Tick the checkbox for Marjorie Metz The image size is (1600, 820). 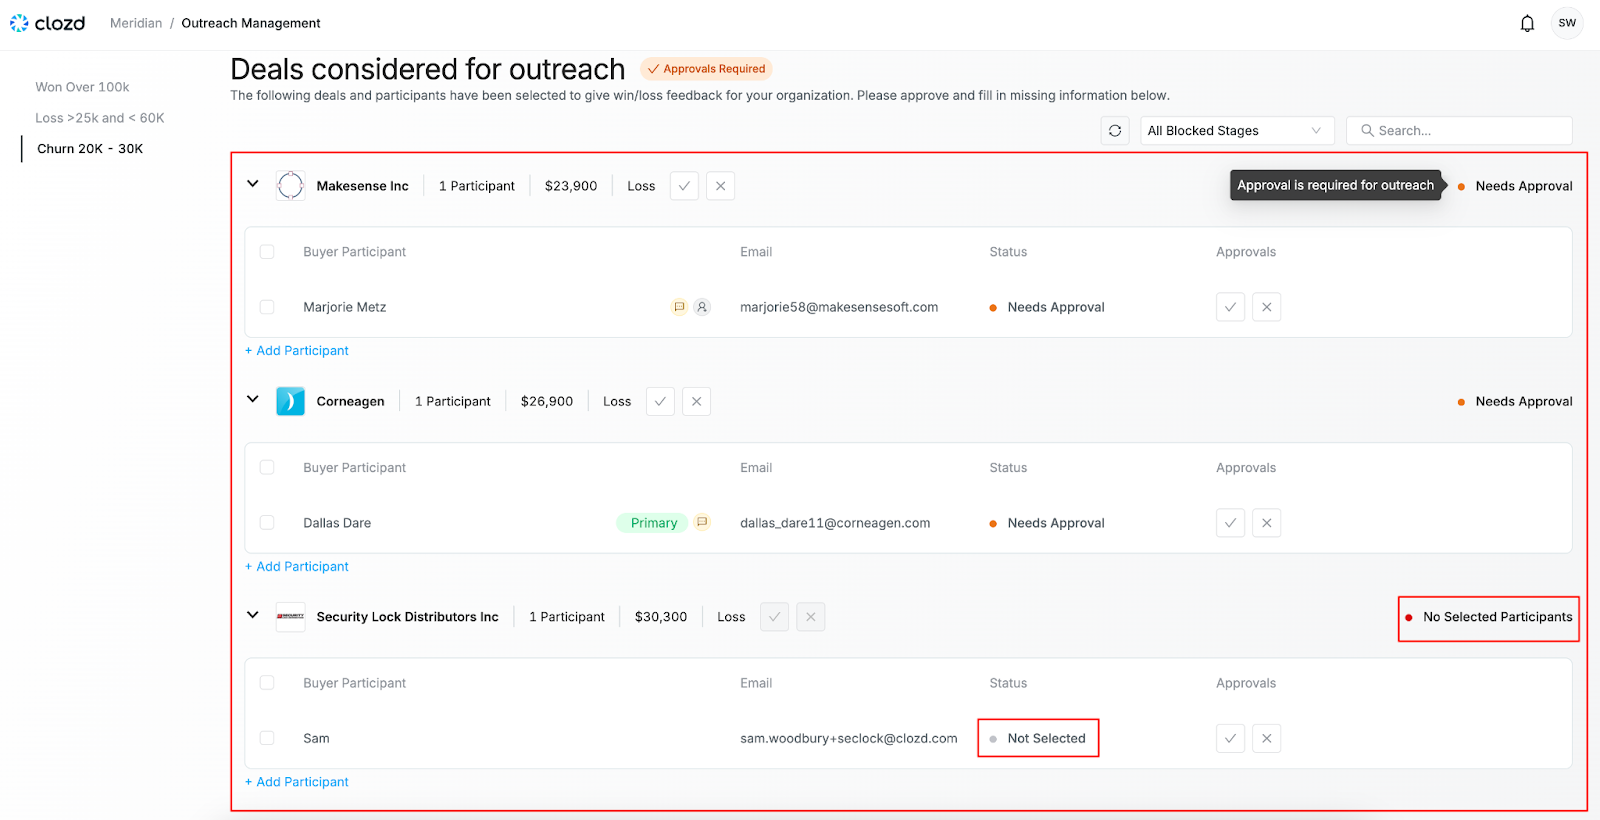(267, 307)
